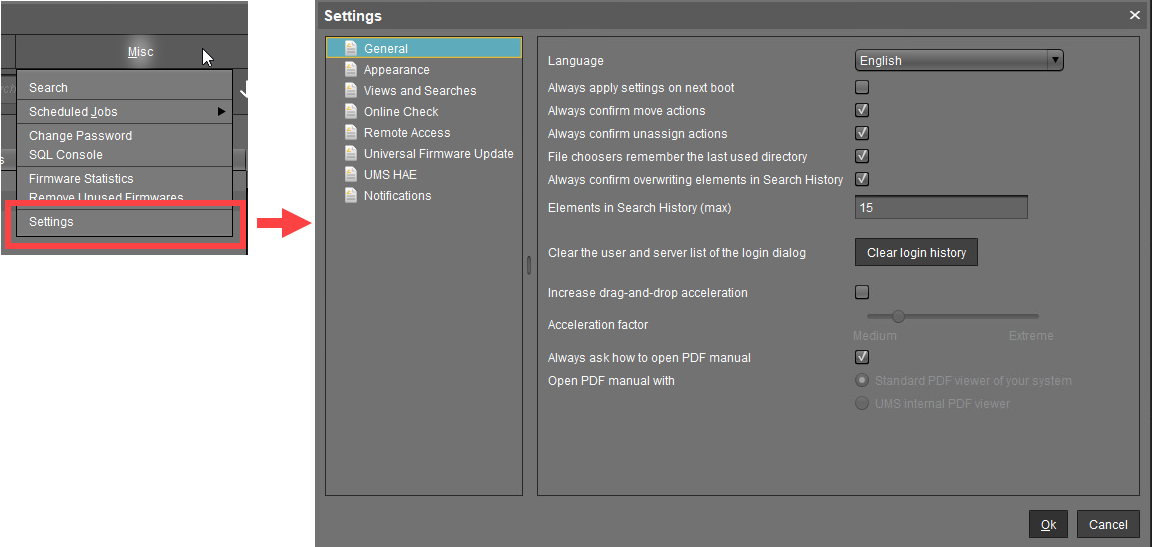The width and height of the screenshot is (1152, 547).
Task: Click the Views and Searches page icon
Action: tap(351, 90)
